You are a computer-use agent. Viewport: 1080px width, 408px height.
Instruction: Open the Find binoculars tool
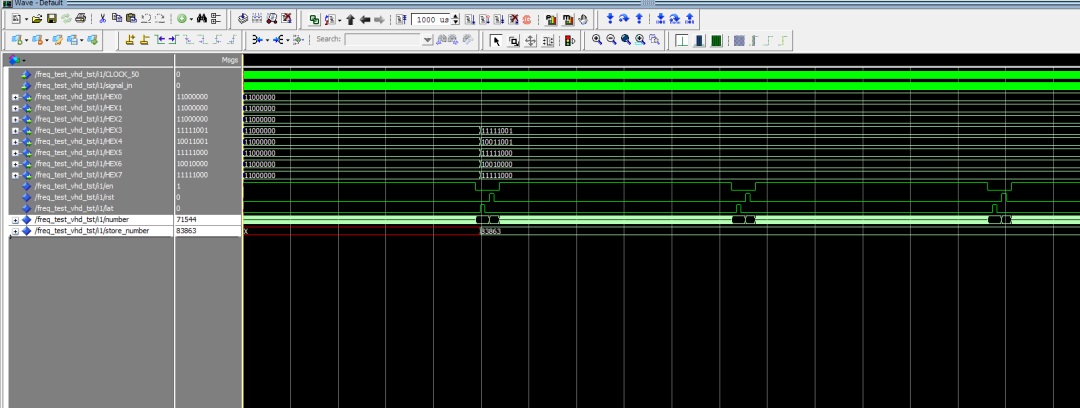pyautogui.click(x=201, y=19)
